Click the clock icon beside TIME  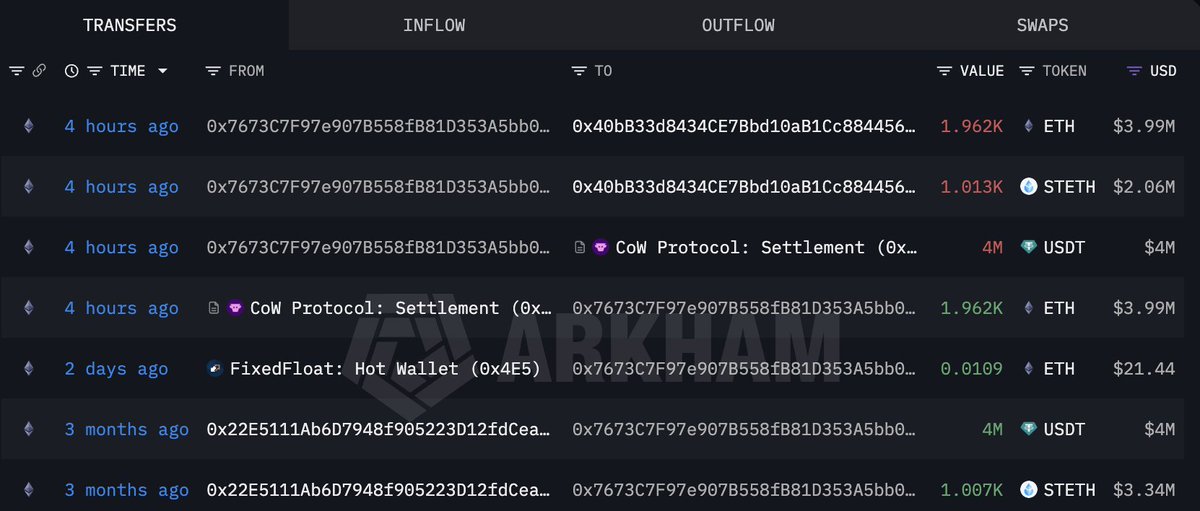click(x=71, y=71)
